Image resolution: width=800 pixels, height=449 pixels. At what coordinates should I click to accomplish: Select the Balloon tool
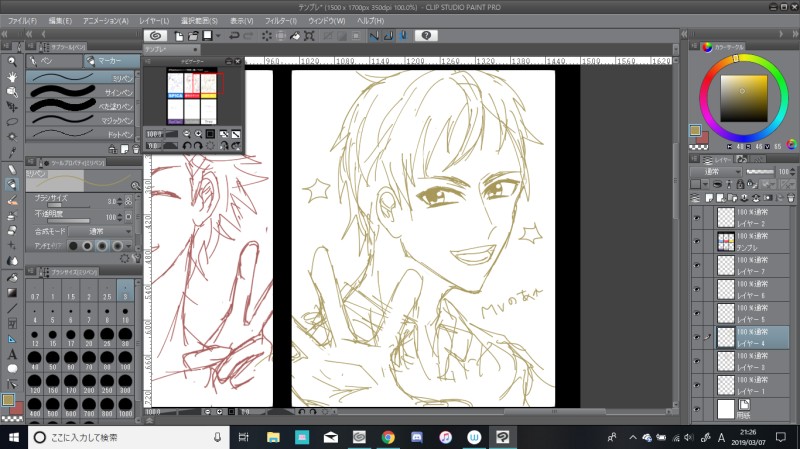click(x=12, y=368)
